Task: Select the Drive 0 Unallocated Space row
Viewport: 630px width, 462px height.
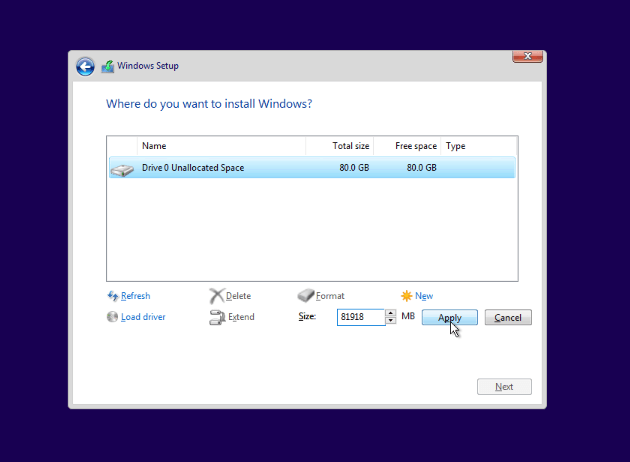Action: coord(310,168)
